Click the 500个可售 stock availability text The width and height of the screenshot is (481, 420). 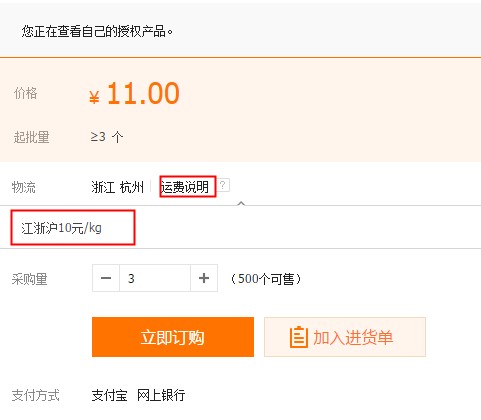[x=266, y=279]
